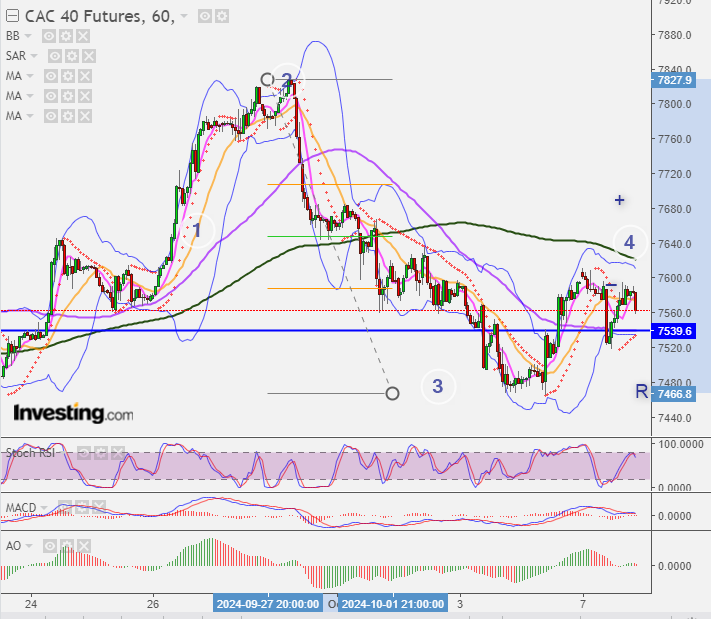Remove the BB indicator
This screenshot has height=619, width=711.
coord(83,36)
